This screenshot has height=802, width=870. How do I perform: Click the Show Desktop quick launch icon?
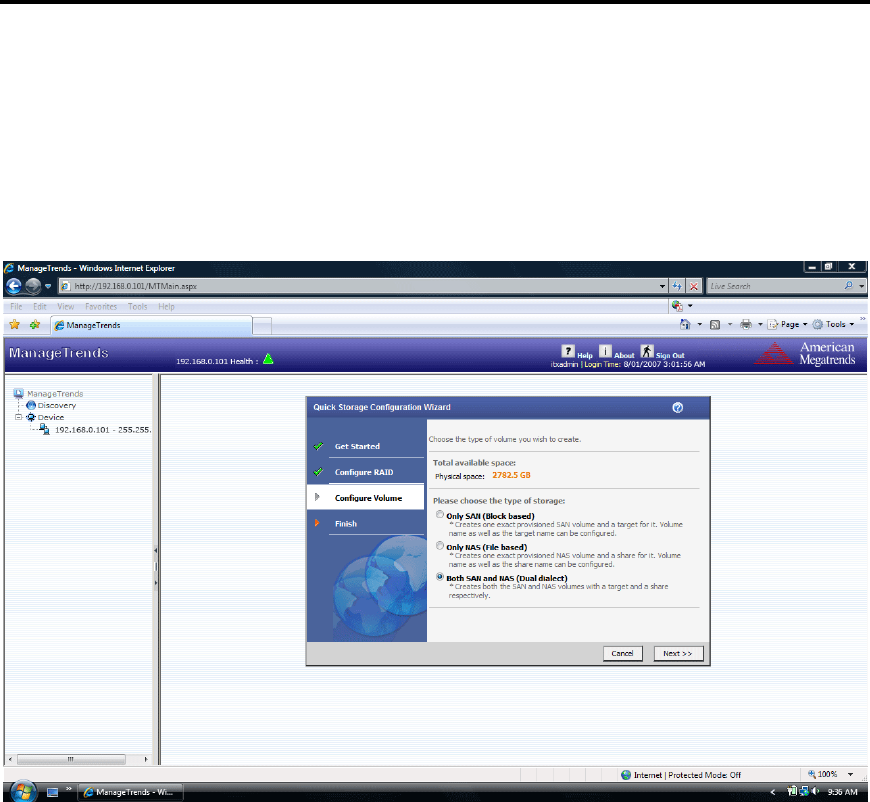point(52,792)
